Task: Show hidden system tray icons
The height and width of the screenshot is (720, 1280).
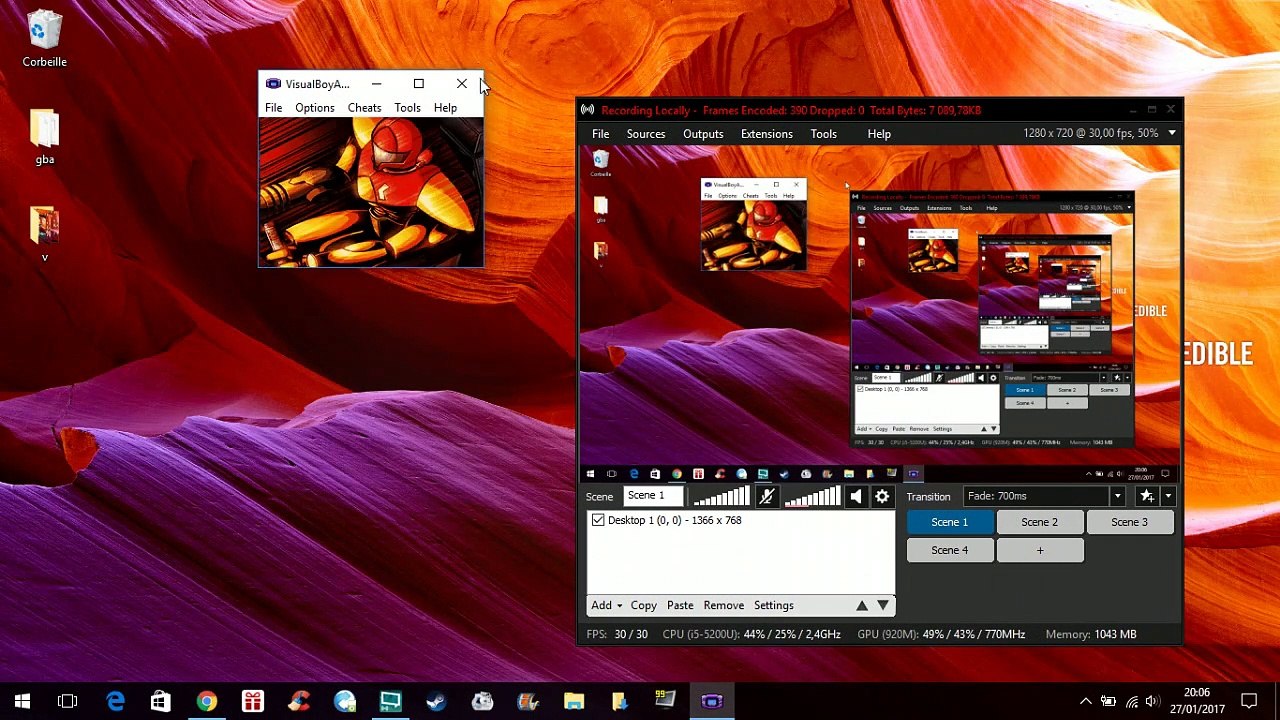Action: (x=1085, y=701)
